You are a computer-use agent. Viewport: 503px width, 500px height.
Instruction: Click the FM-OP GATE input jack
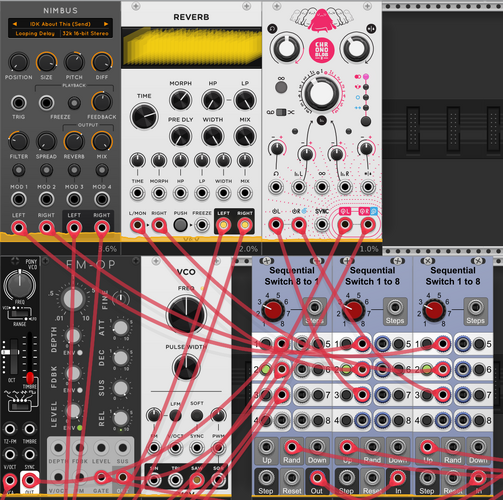tap(101, 477)
